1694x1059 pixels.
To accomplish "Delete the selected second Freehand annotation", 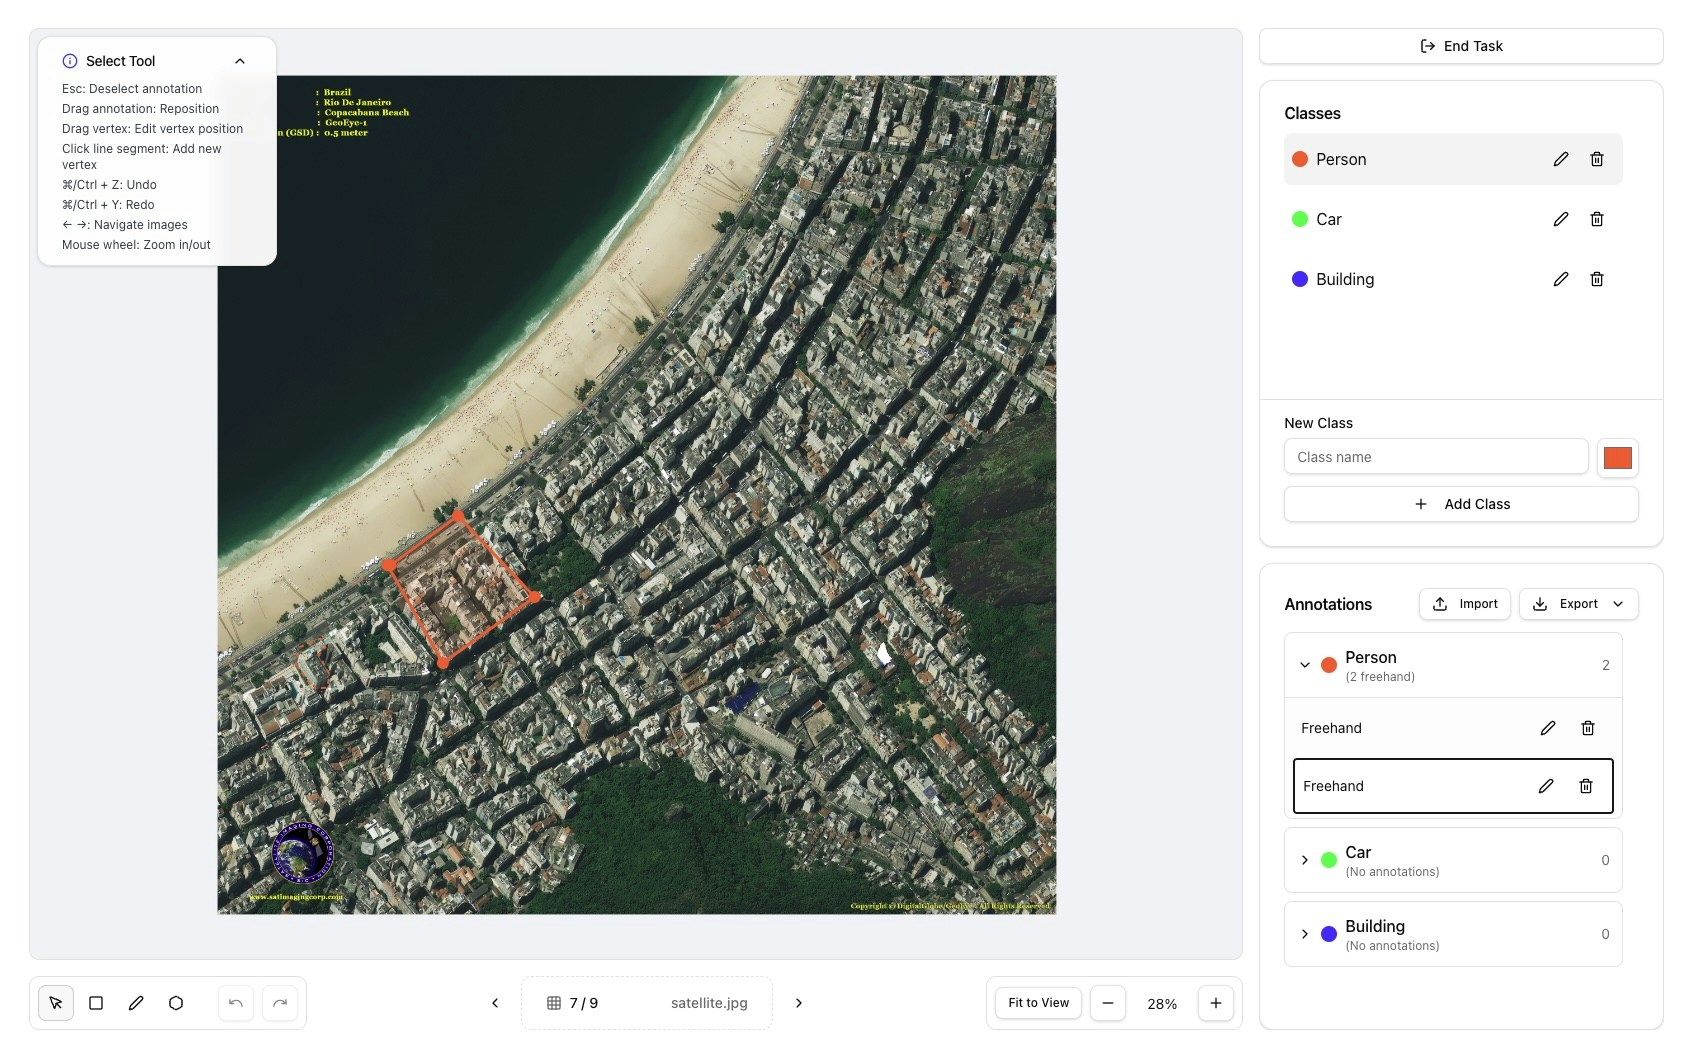I will pyautogui.click(x=1586, y=786).
